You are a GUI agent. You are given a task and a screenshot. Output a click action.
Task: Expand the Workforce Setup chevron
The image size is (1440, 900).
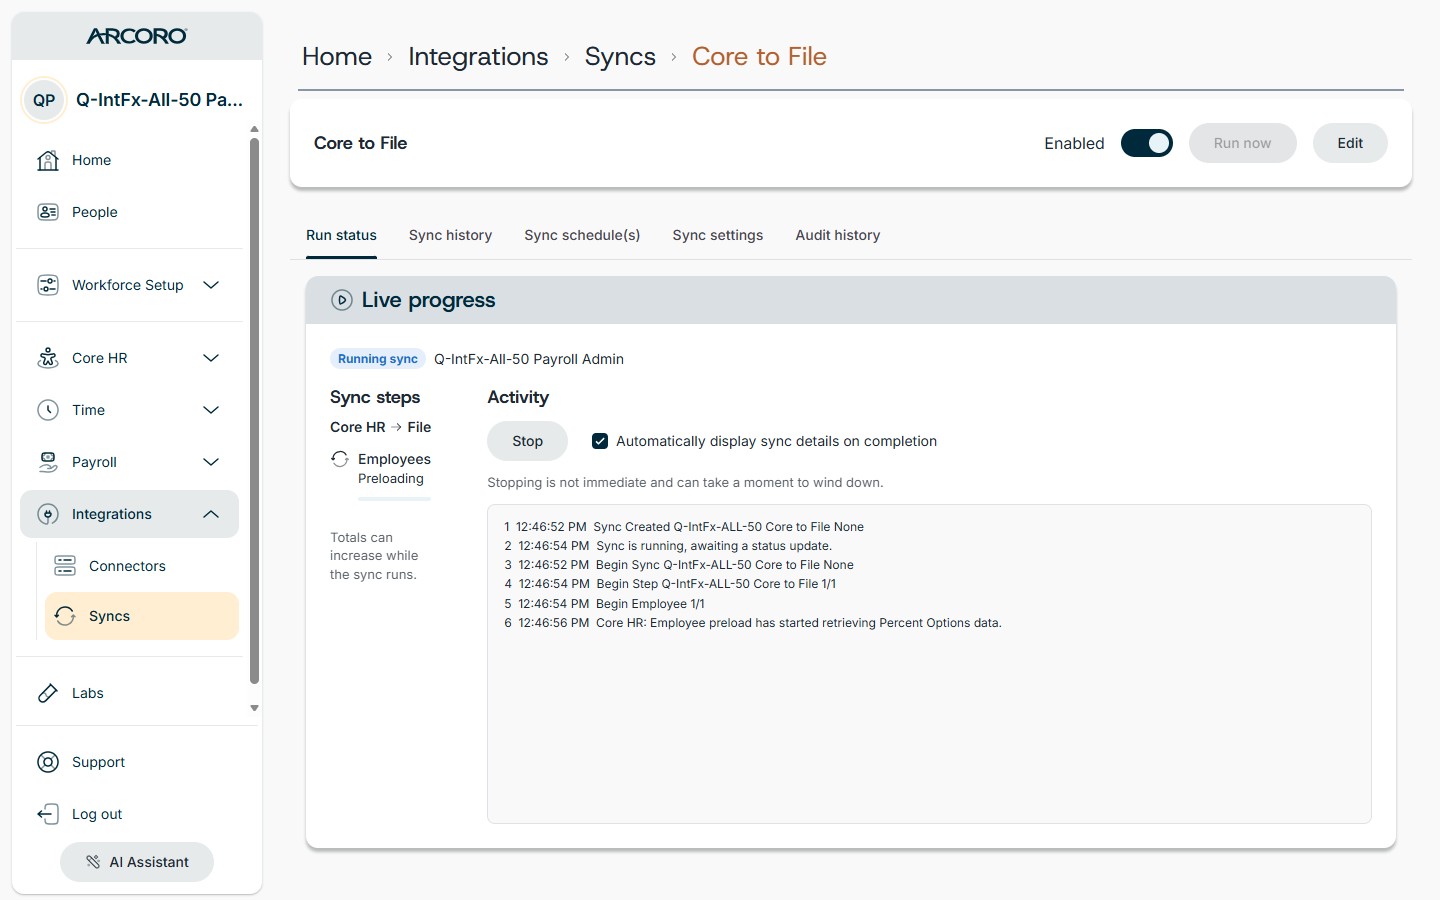click(211, 285)
